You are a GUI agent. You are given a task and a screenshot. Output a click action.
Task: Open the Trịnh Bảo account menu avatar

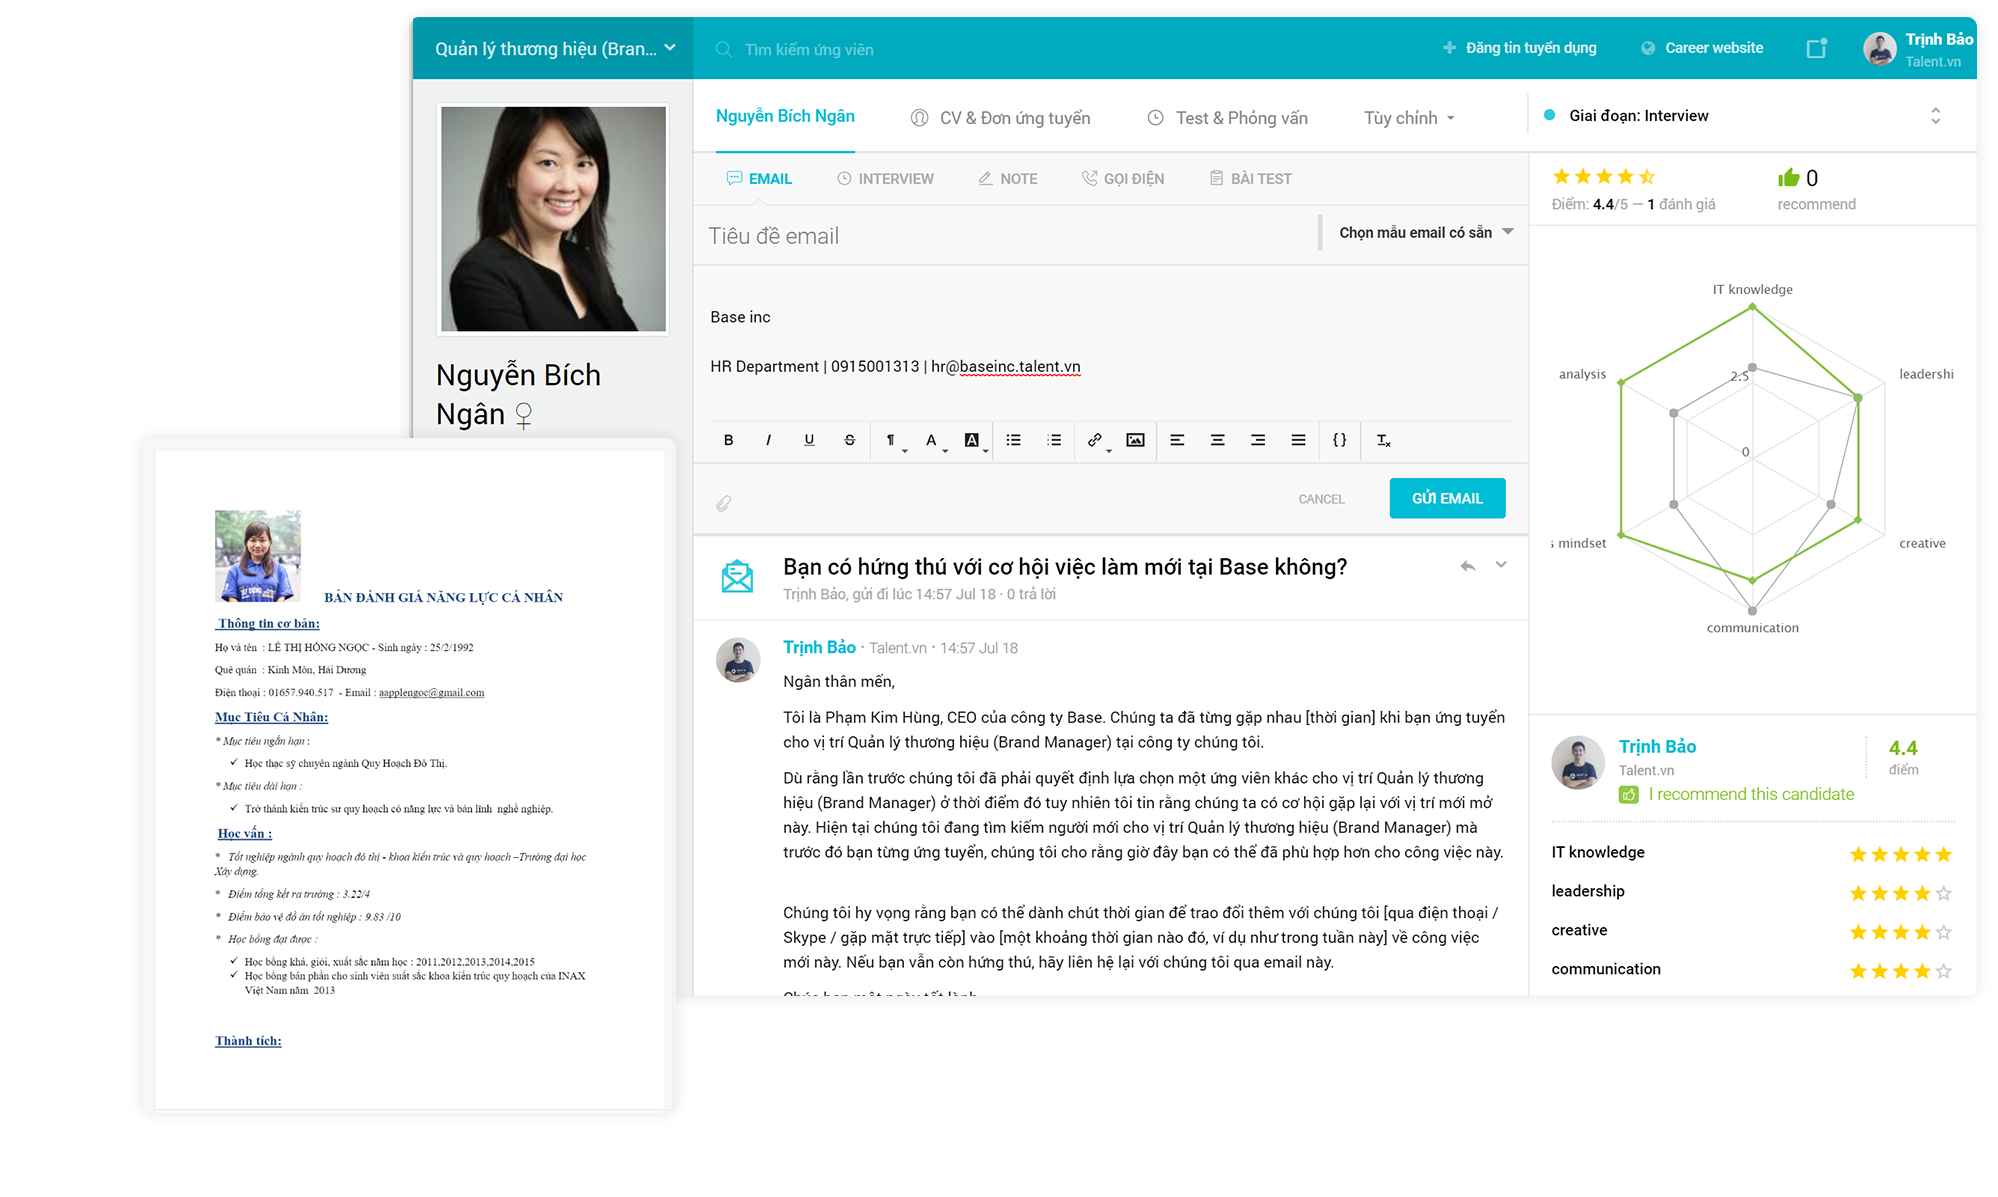pyautogui.click(x=1880, y=49)
